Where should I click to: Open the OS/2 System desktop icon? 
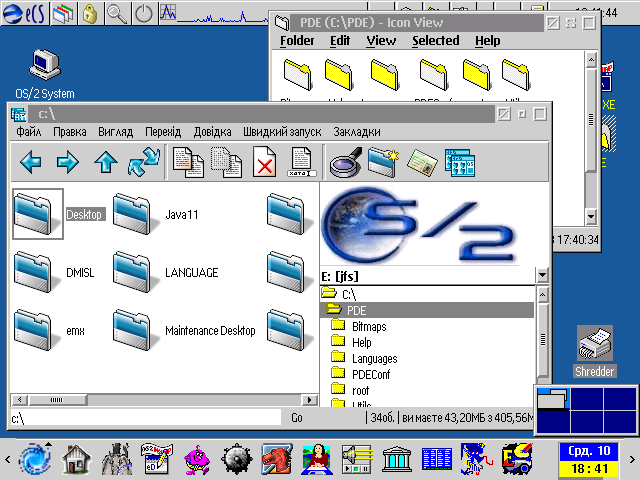pos(45,74)
